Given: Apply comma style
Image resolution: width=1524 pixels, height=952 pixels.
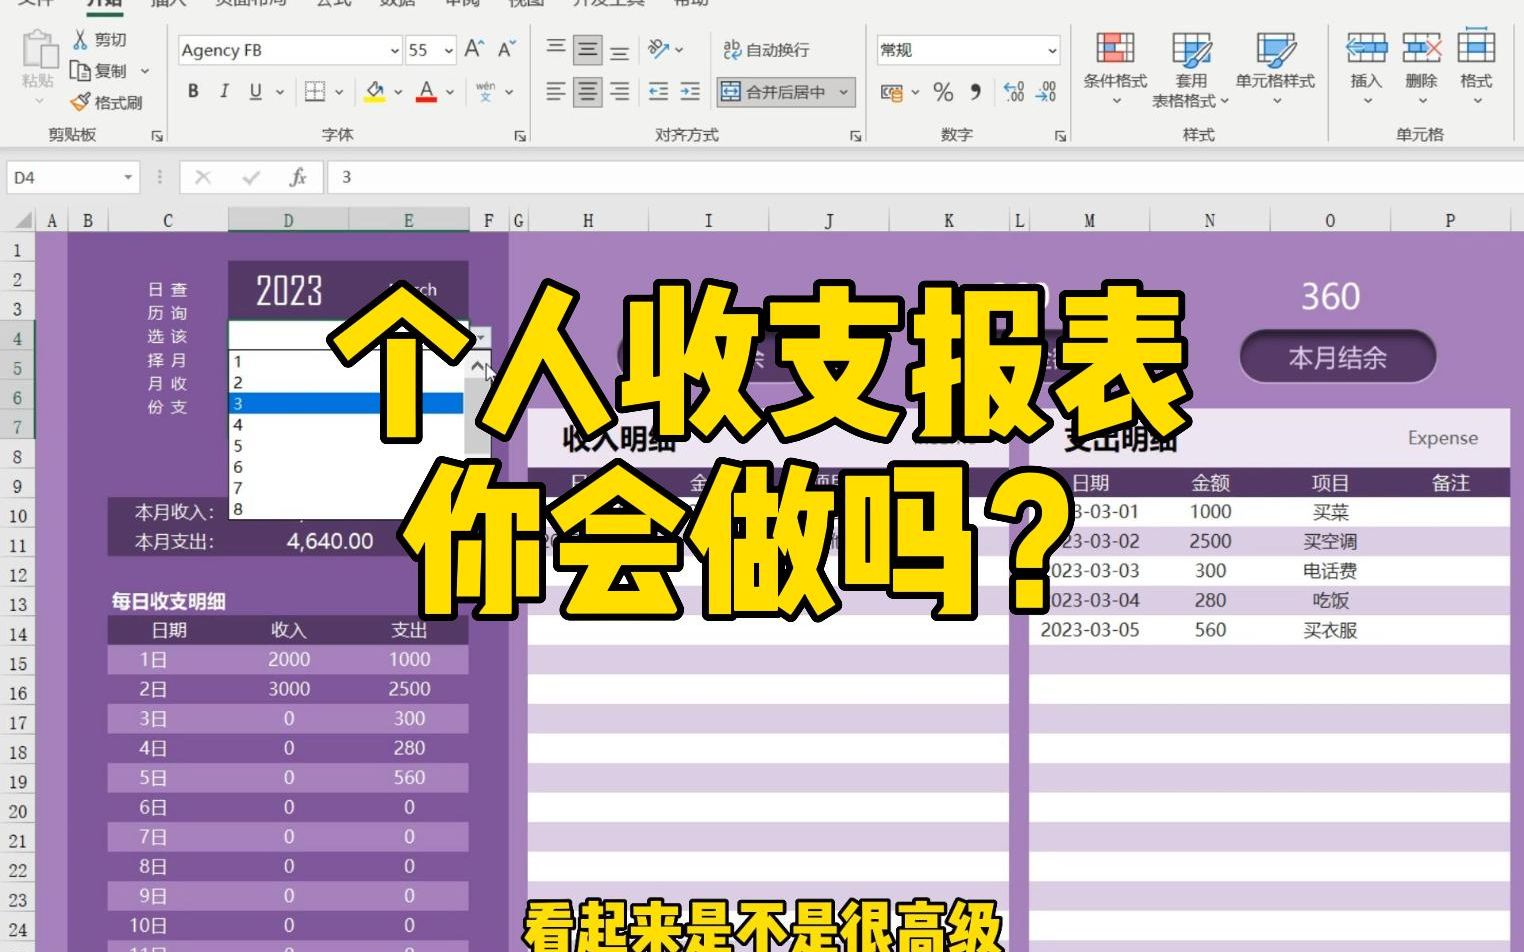Looking at the screenshot, I should [x=976, y=93].
